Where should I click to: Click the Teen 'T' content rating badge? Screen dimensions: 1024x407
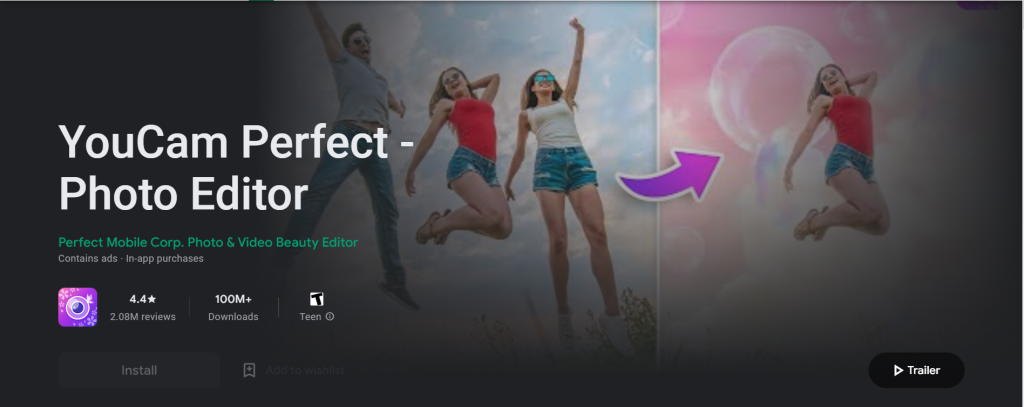pyautogui.click(x=317, y=299)
